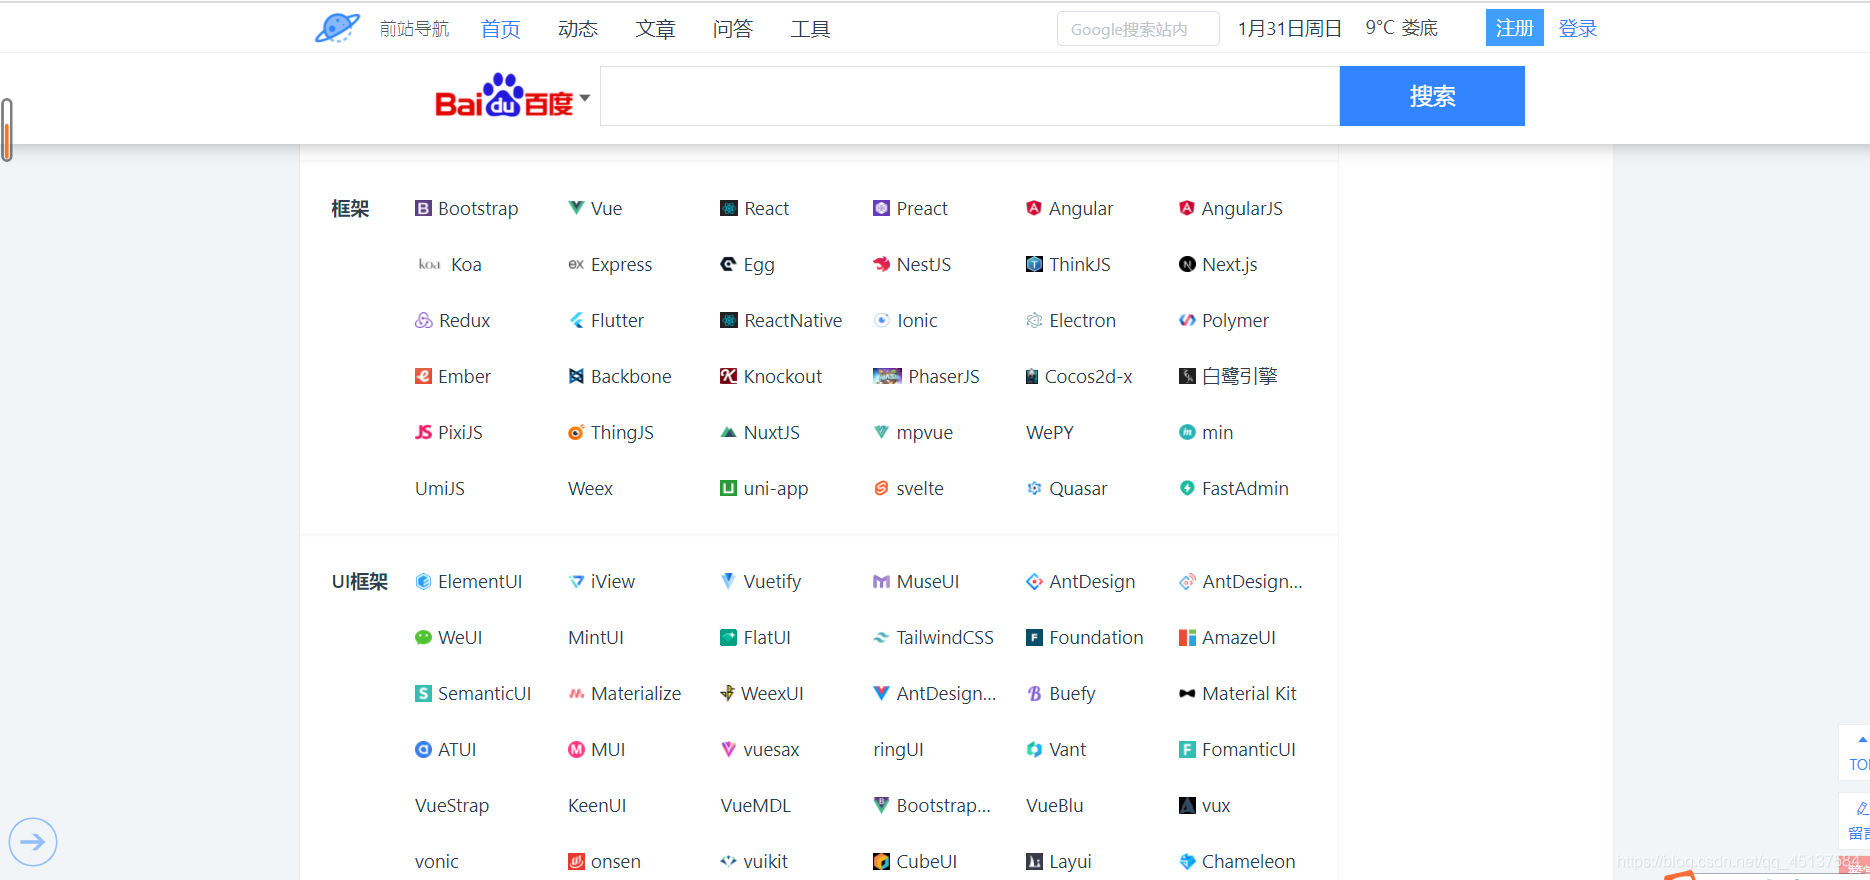Click the ringUI text link
Screen dimensions: 1870x880
[898, 749]
